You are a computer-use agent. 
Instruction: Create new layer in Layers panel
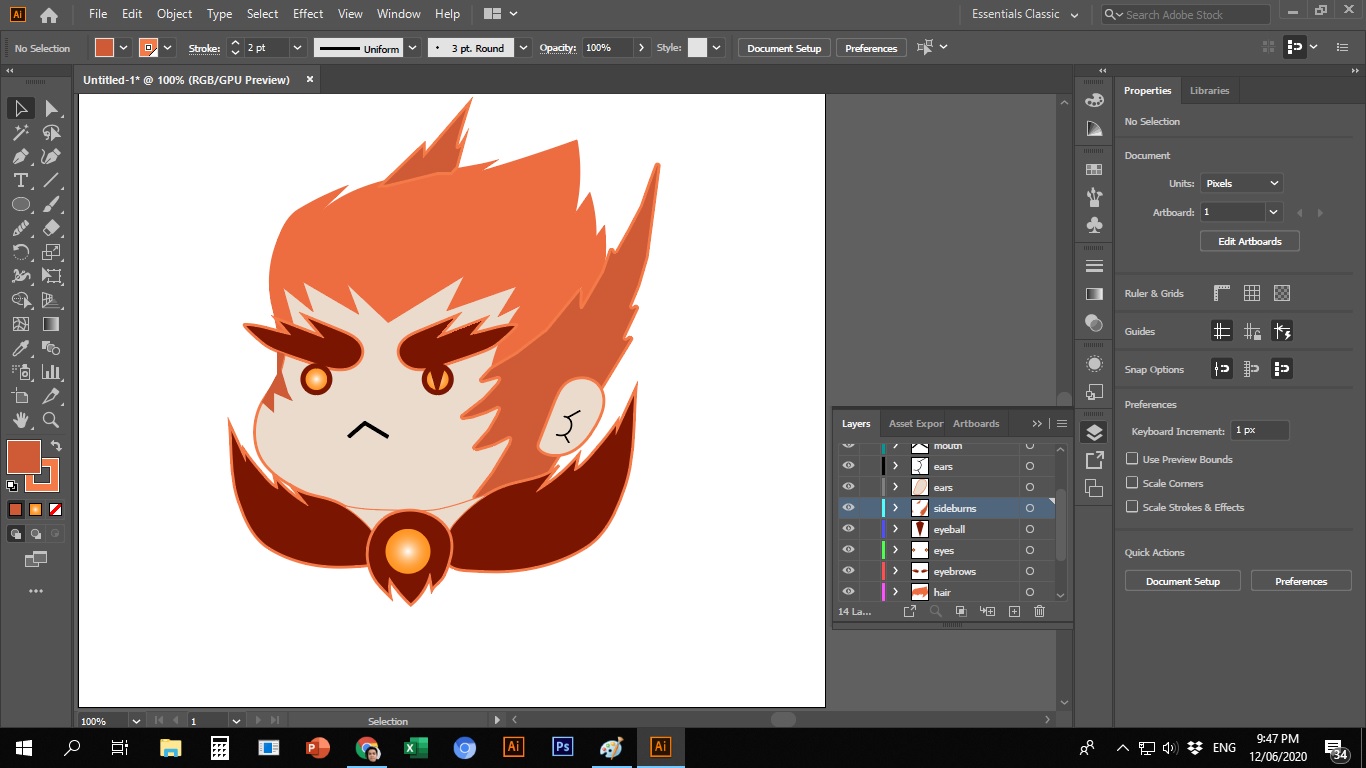(x=1013, y=611)
